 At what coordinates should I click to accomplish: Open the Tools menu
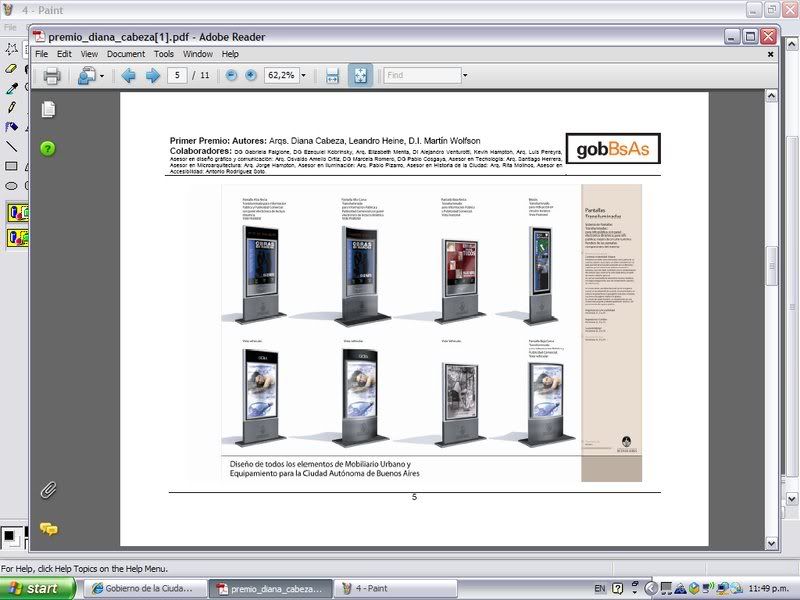point(164,54)
